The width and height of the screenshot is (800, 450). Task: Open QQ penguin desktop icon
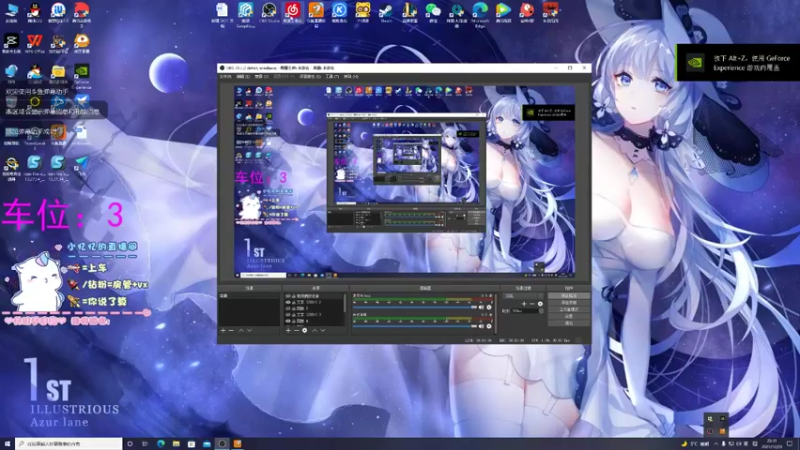35,11
